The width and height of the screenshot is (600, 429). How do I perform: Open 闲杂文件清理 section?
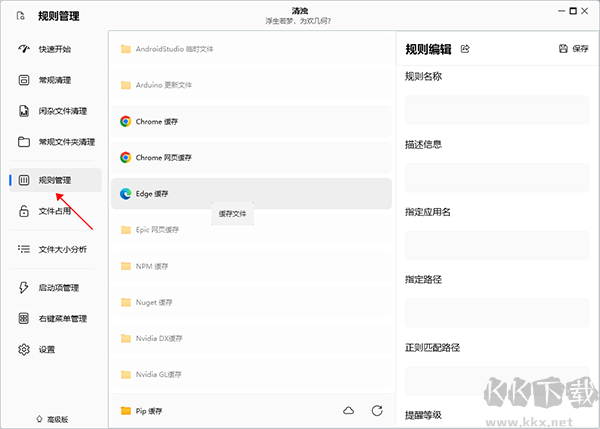55,111
